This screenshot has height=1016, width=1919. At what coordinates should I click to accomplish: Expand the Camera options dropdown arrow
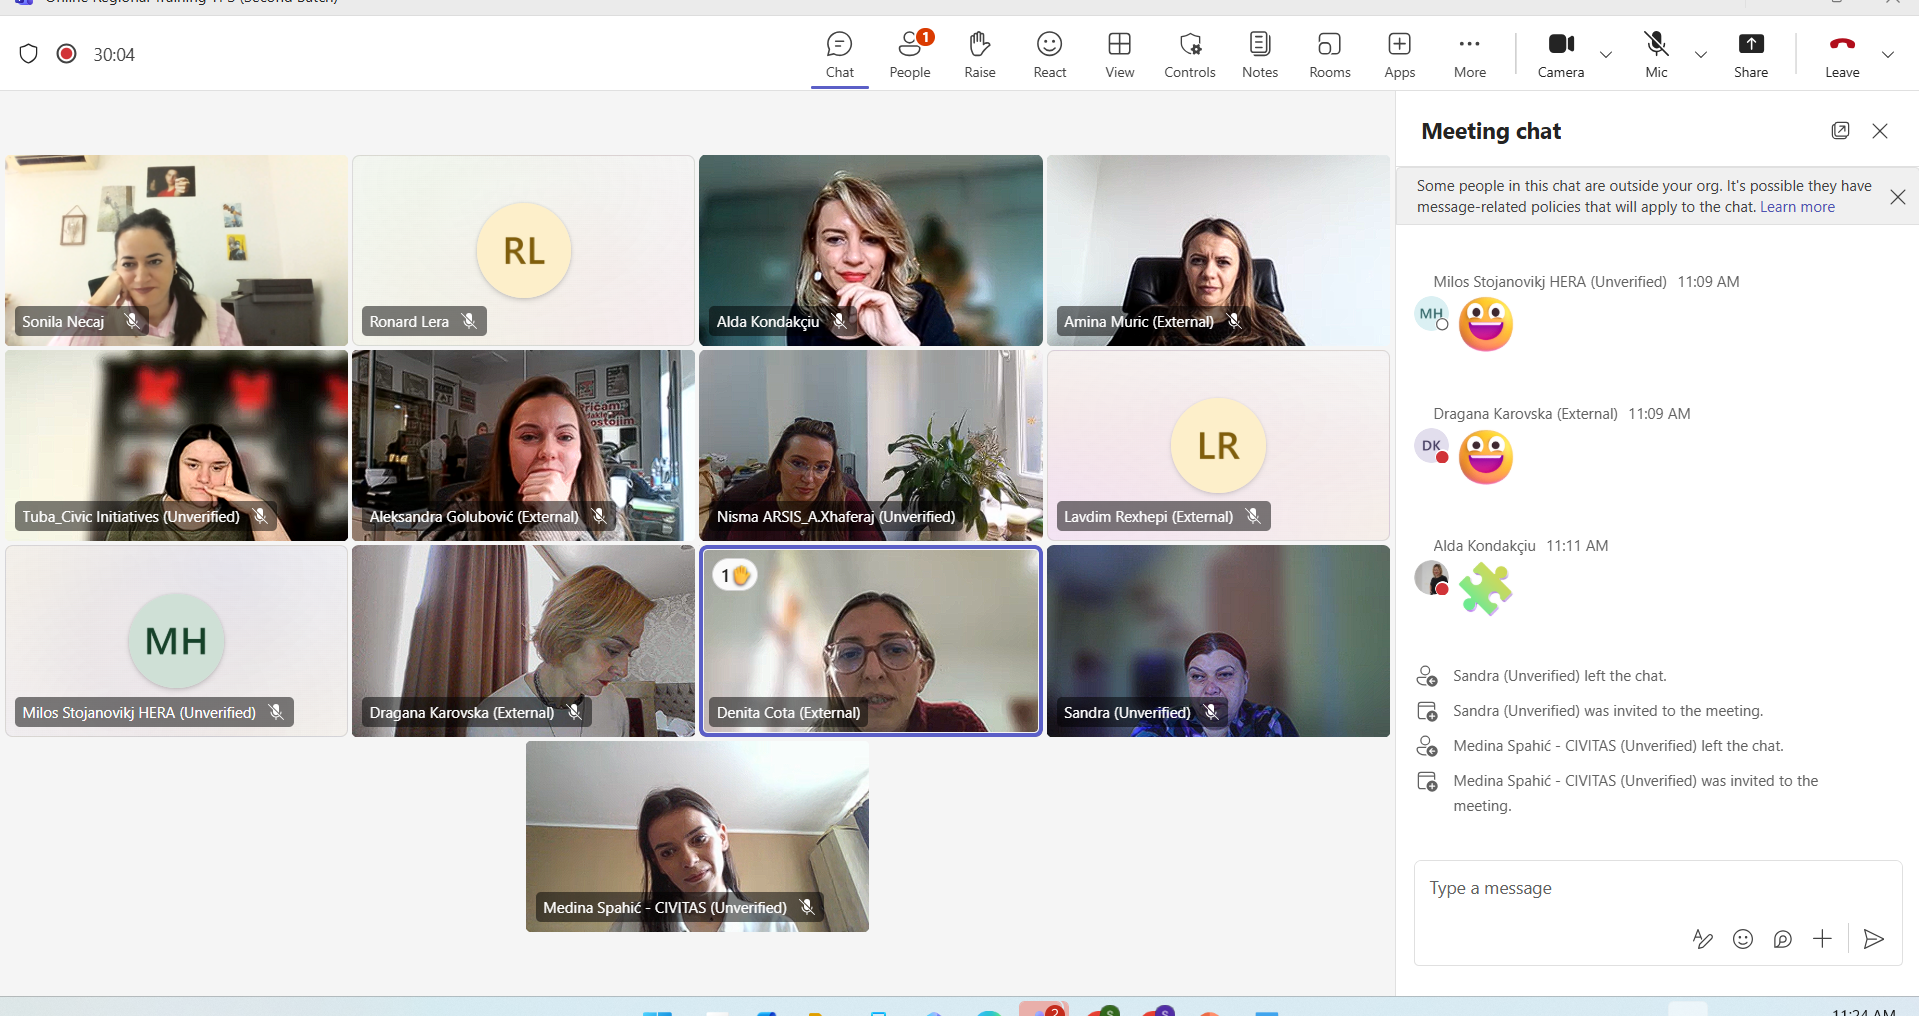pyautogui.click(x=1606, y=55)
